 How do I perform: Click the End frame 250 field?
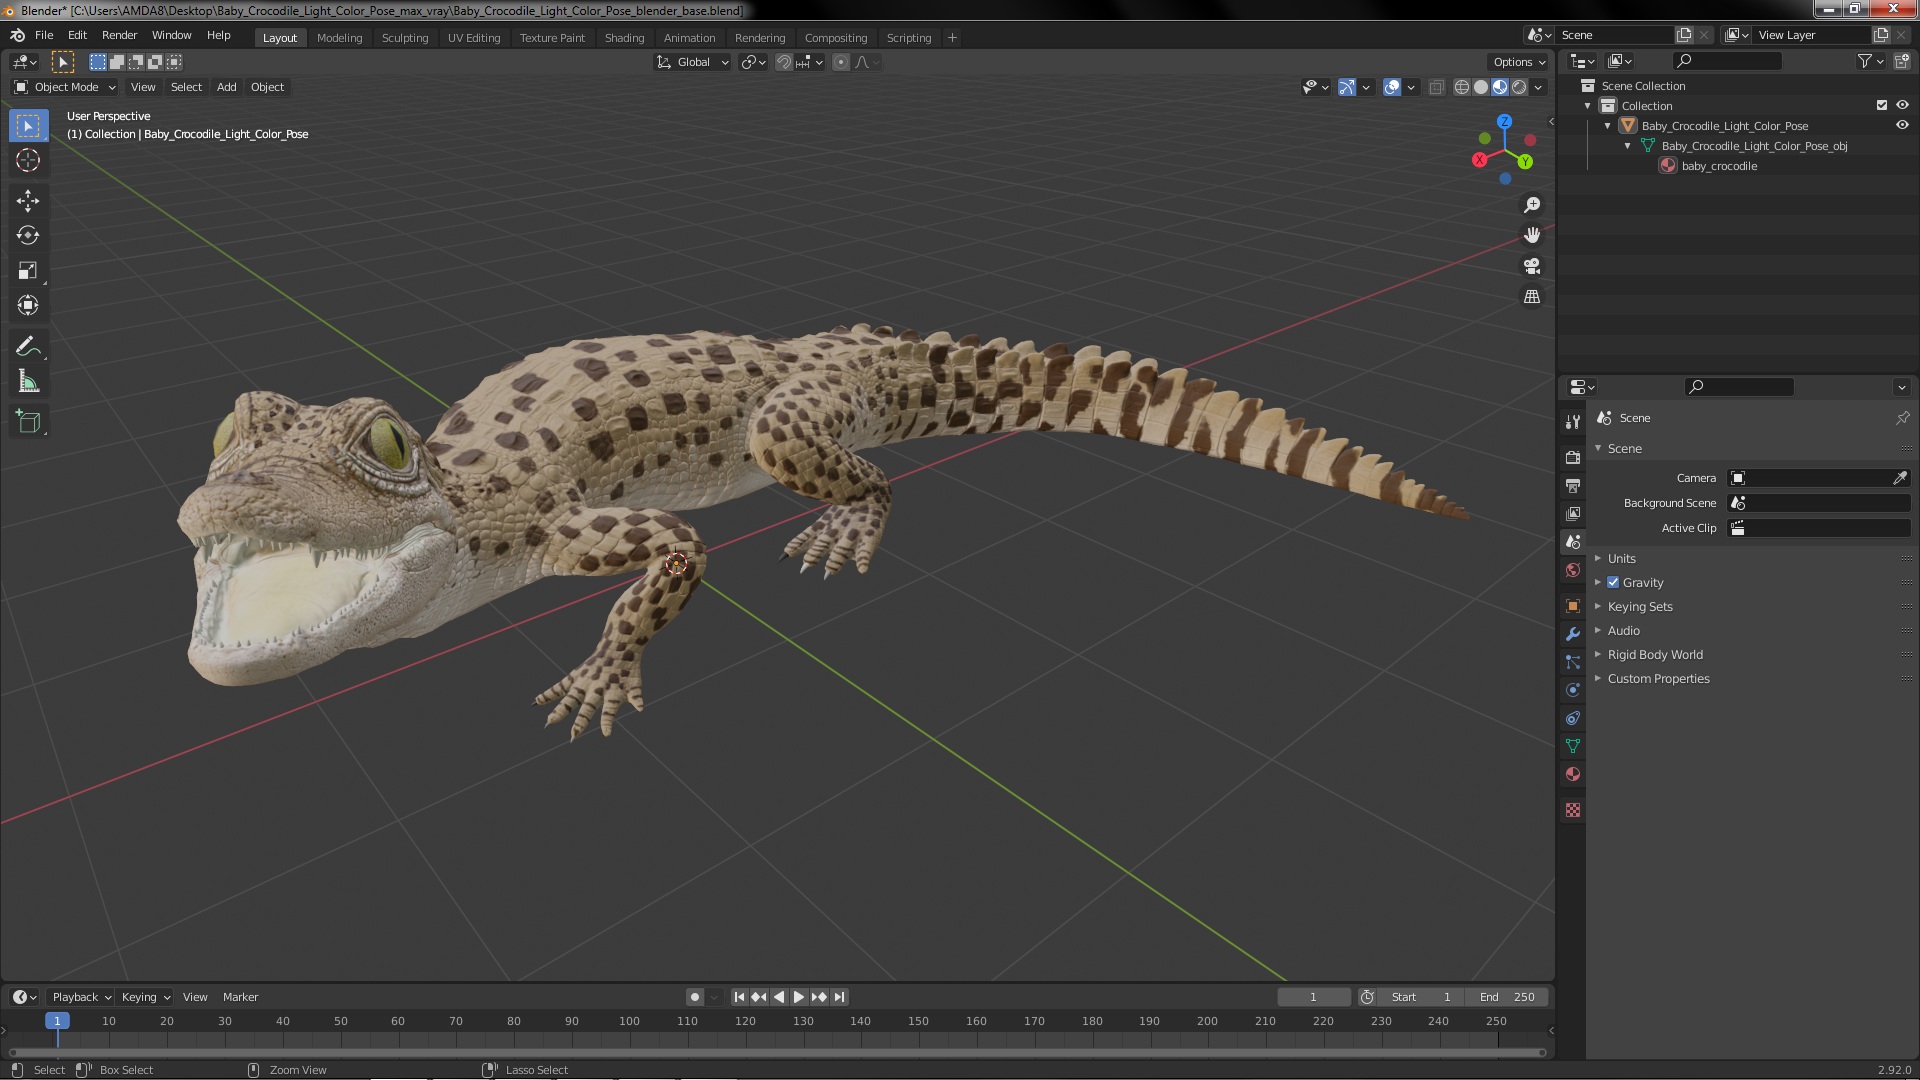click(x=1508, y=997)
